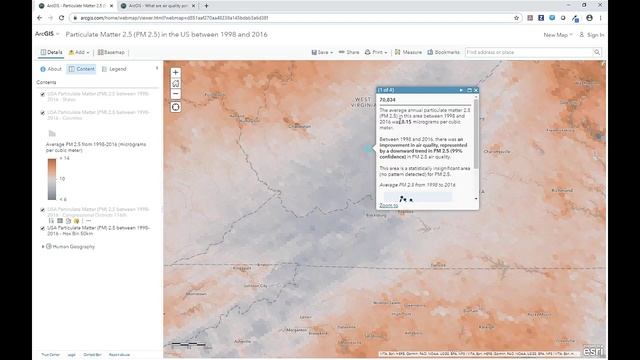Open the Save dropdown

pyautogui.click(x=322, y=52)
